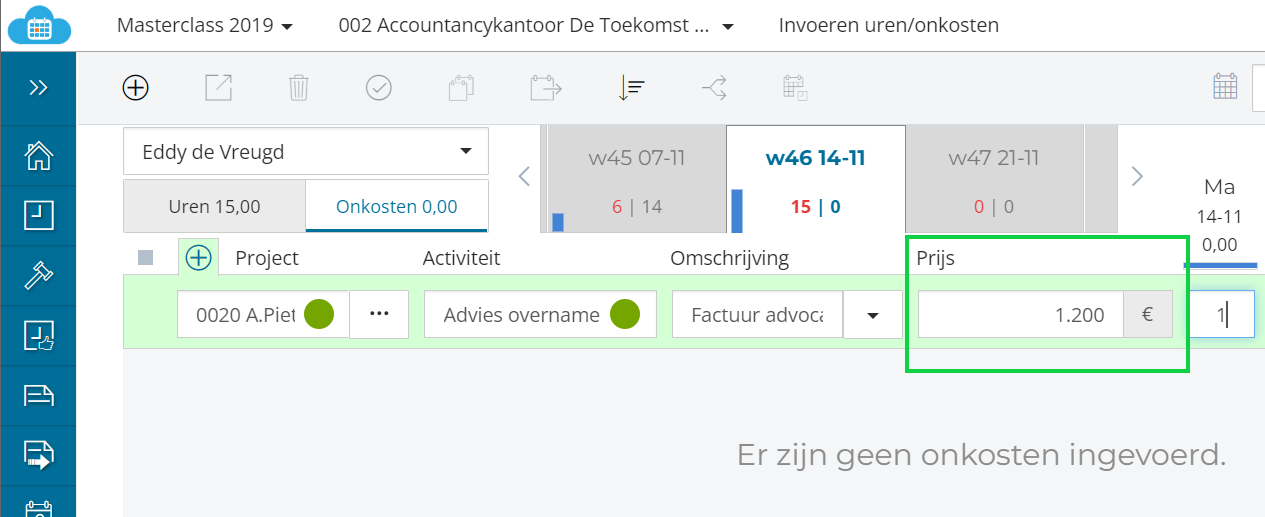Switch to the Uren 15,00 tab
This screenshot has height=517, width=1265.
tap(214, 207)
